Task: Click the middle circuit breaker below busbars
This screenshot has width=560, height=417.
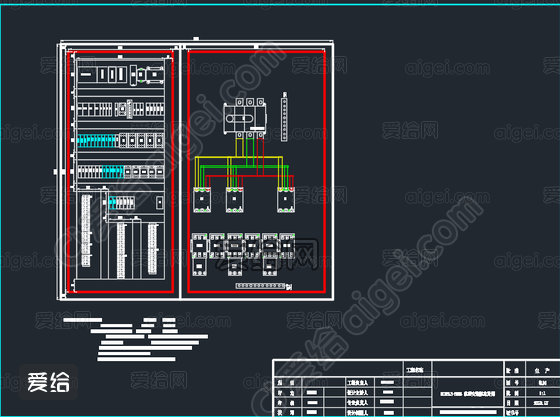Action: click(x=235, y=200)
